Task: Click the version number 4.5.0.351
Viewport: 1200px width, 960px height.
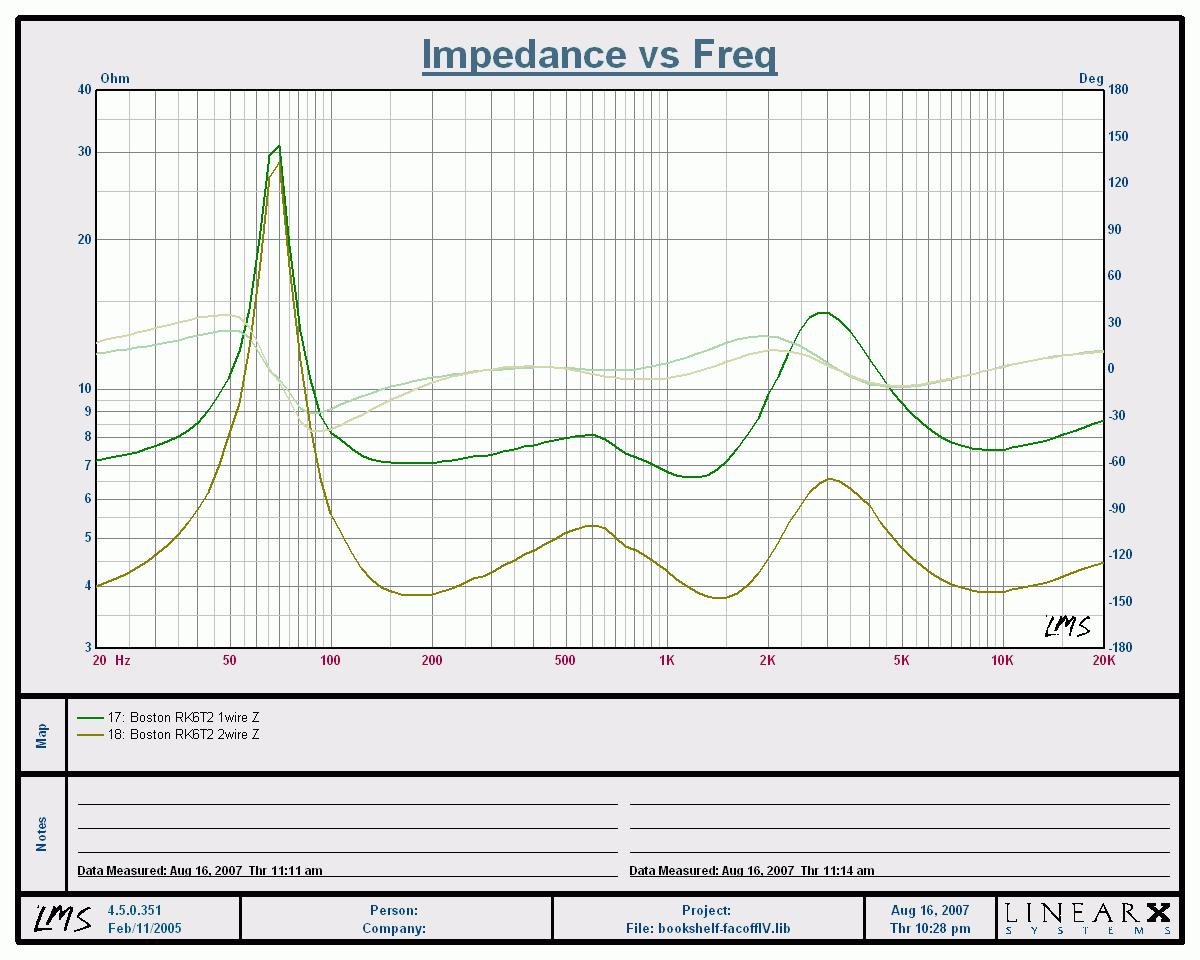Action: 134,910
